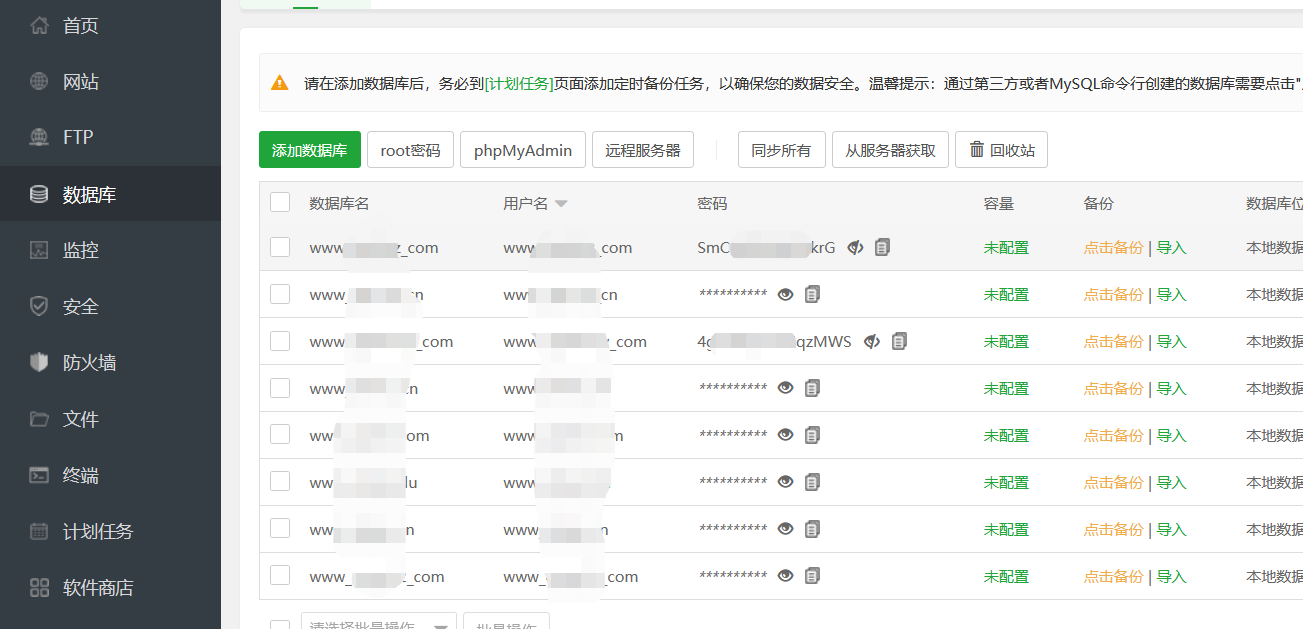This screenshot has height=629, width=1303.
Task: Click the home icon in sidebar
Action: click(39, 26)
